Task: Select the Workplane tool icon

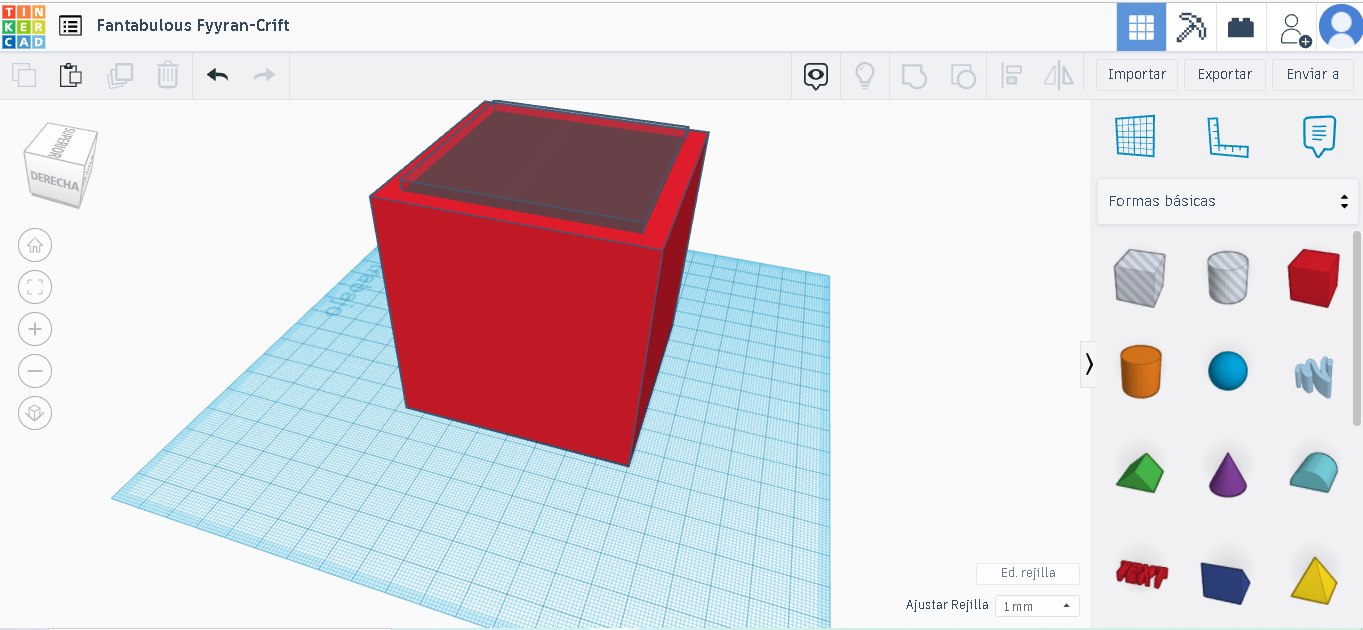Action: (x=1135, y=136)
